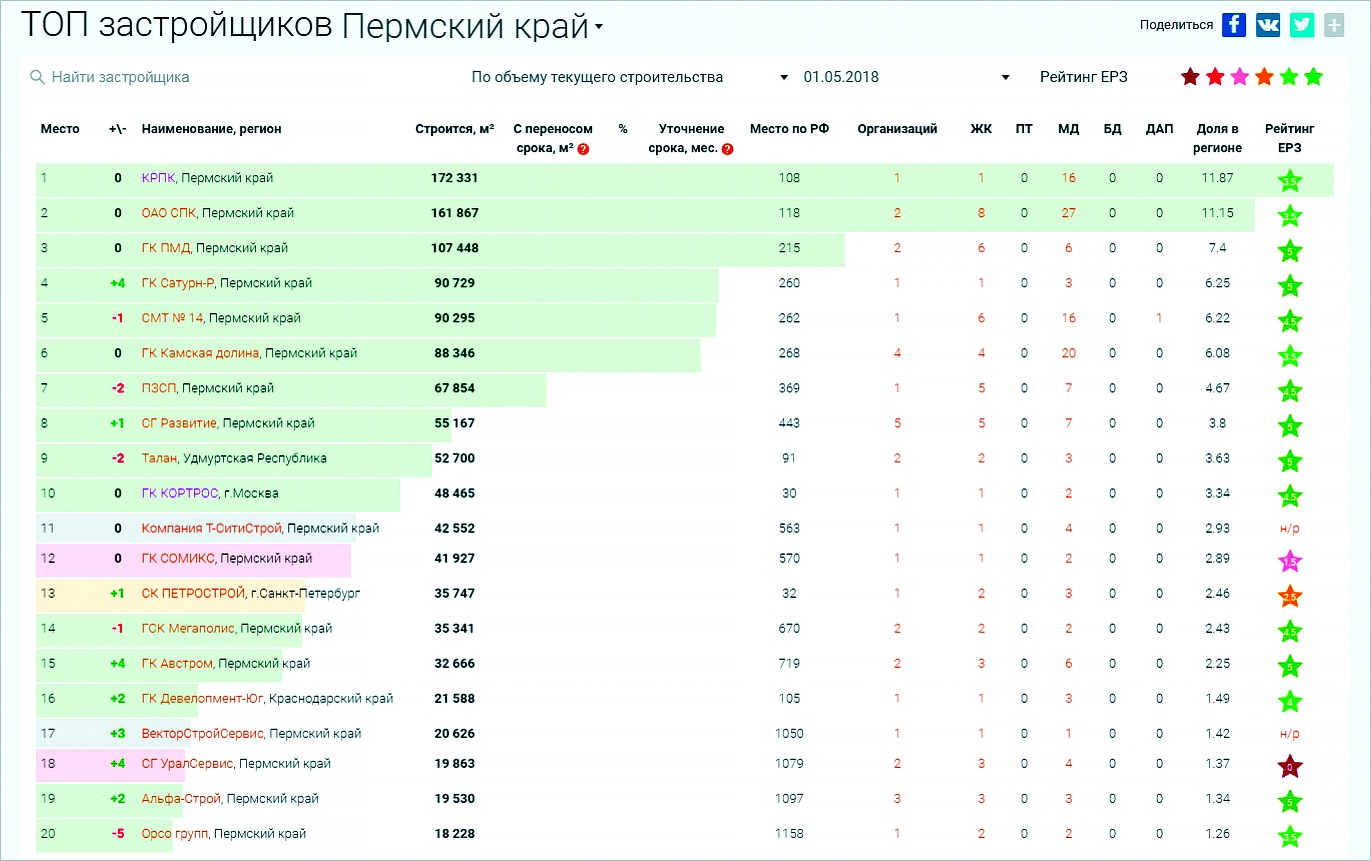
Task: Click the rating star in ГК КОРТРОС row
Action: click(1290, 496)
